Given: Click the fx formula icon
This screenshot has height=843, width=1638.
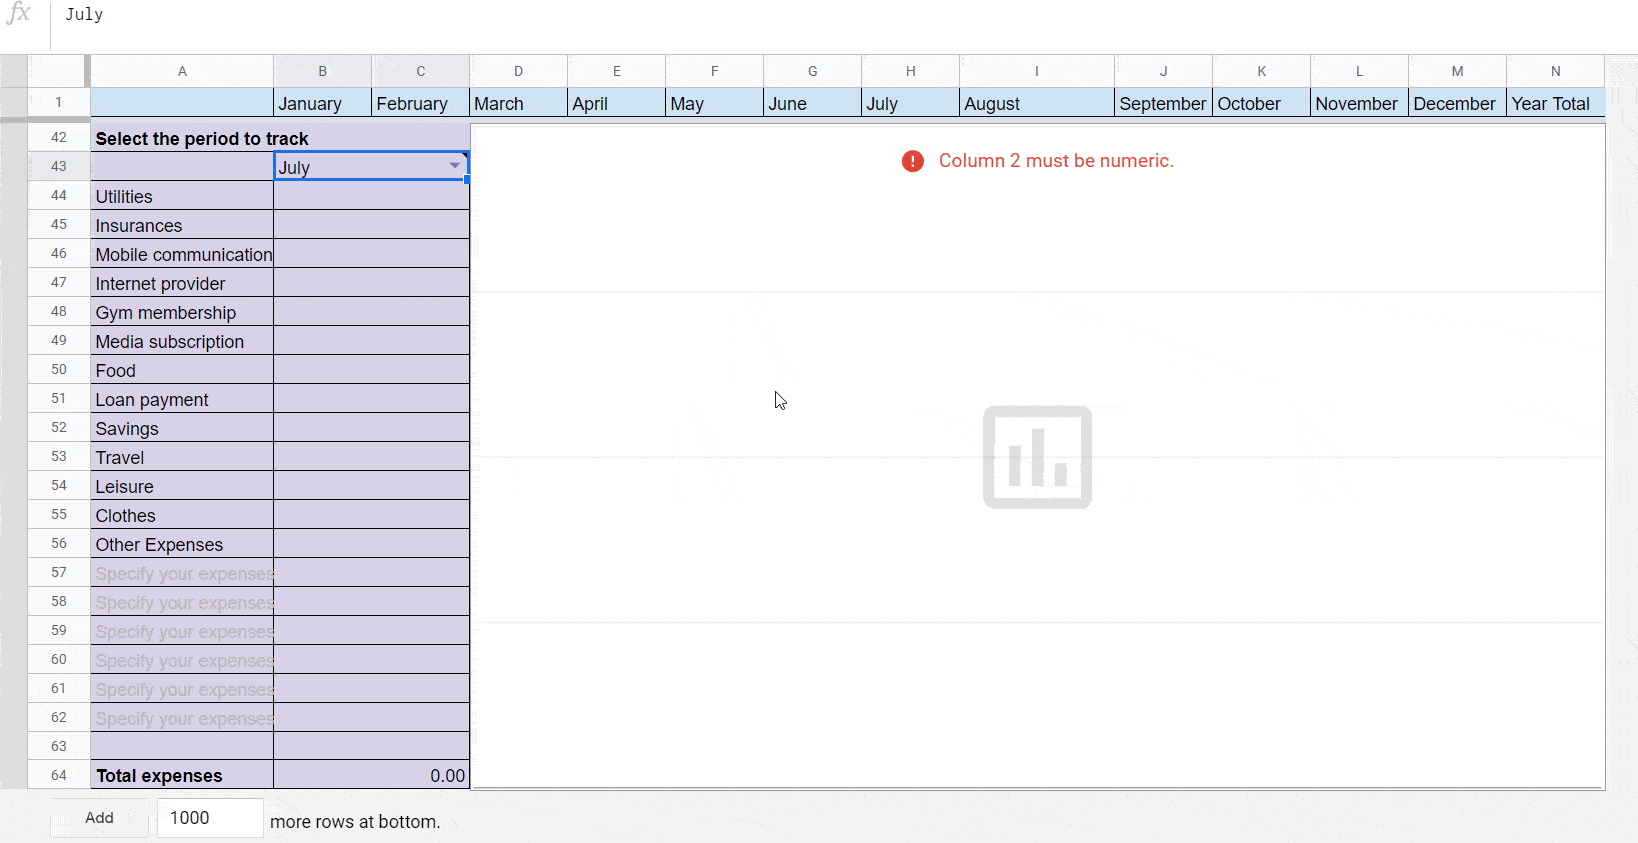Looking at the screenshot, I should point(19,14).
